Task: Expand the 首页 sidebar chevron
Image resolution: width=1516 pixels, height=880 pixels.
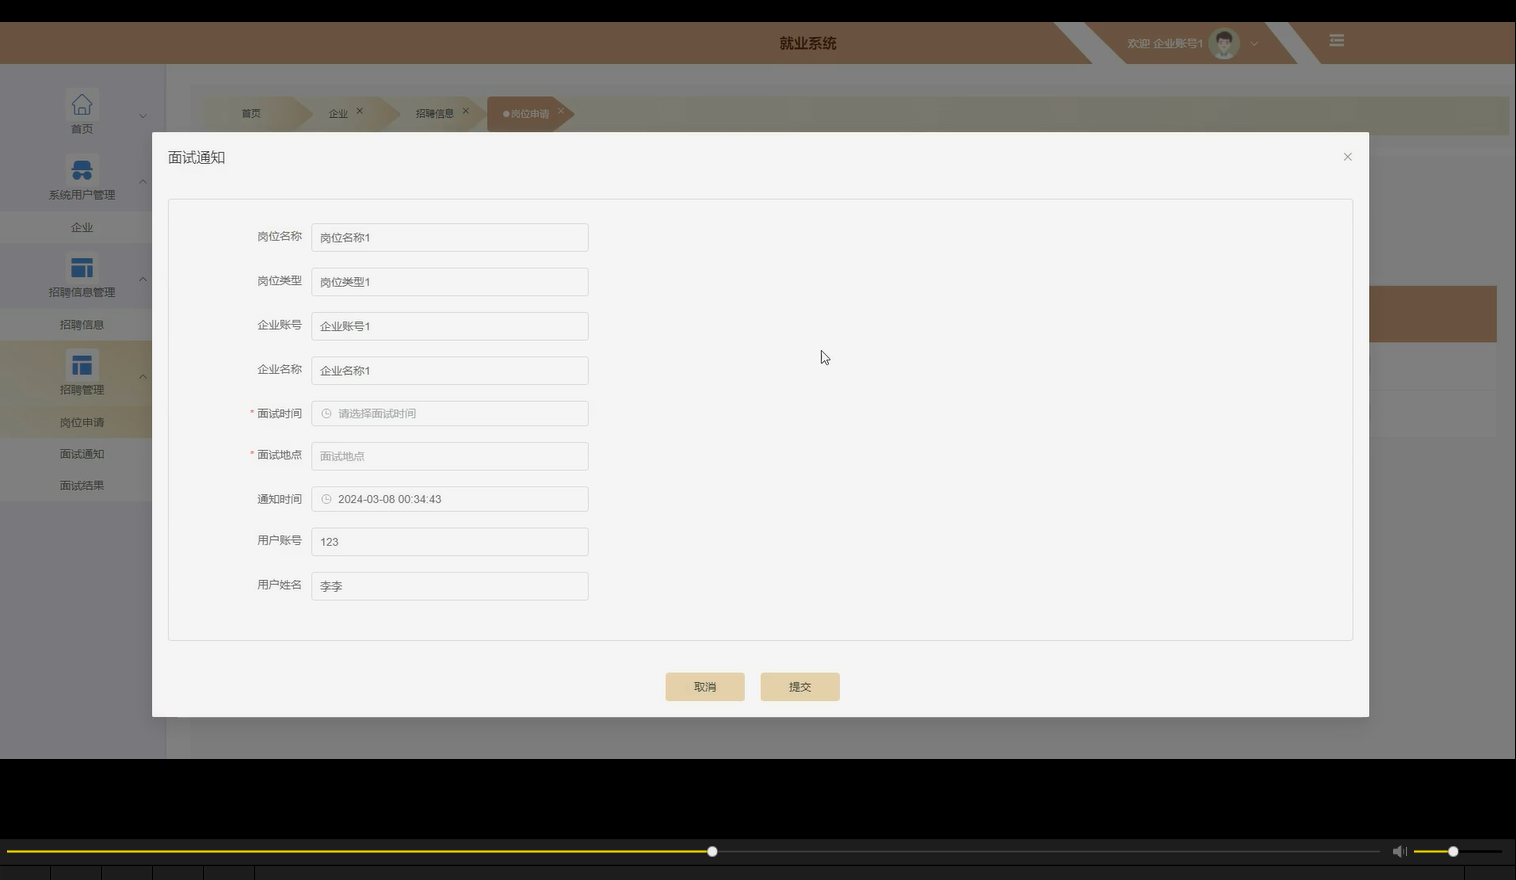Action: pos(142,115)
